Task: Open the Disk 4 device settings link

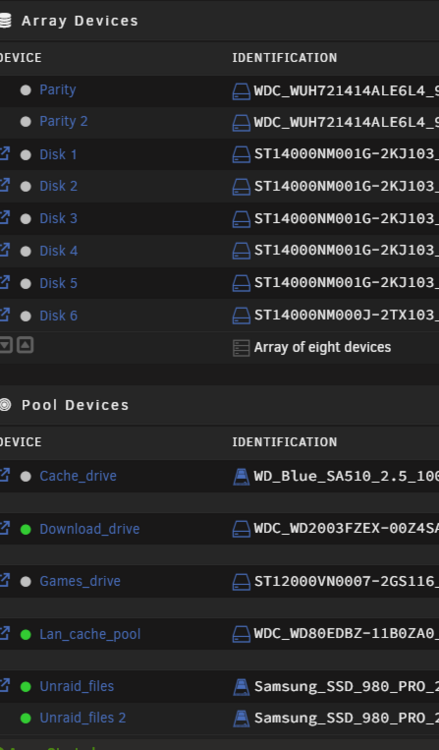Action: pyautogui.click(x=58, y=251)
